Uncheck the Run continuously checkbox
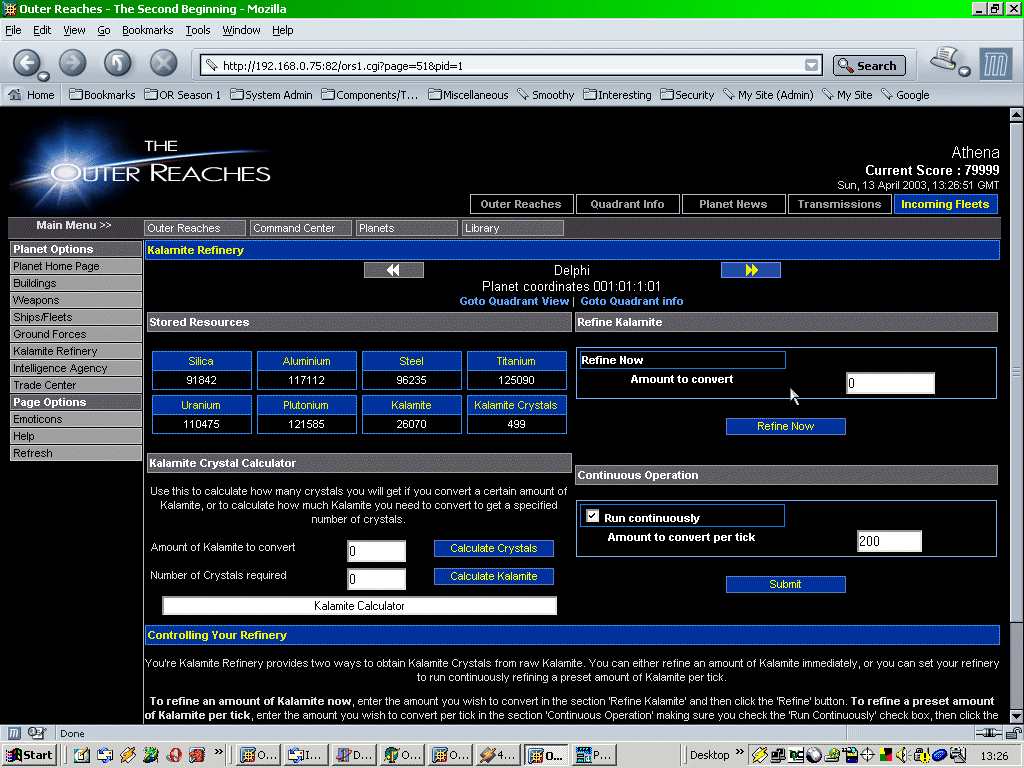The width and height of the screenshot is (1024, 768). (592, 517)
